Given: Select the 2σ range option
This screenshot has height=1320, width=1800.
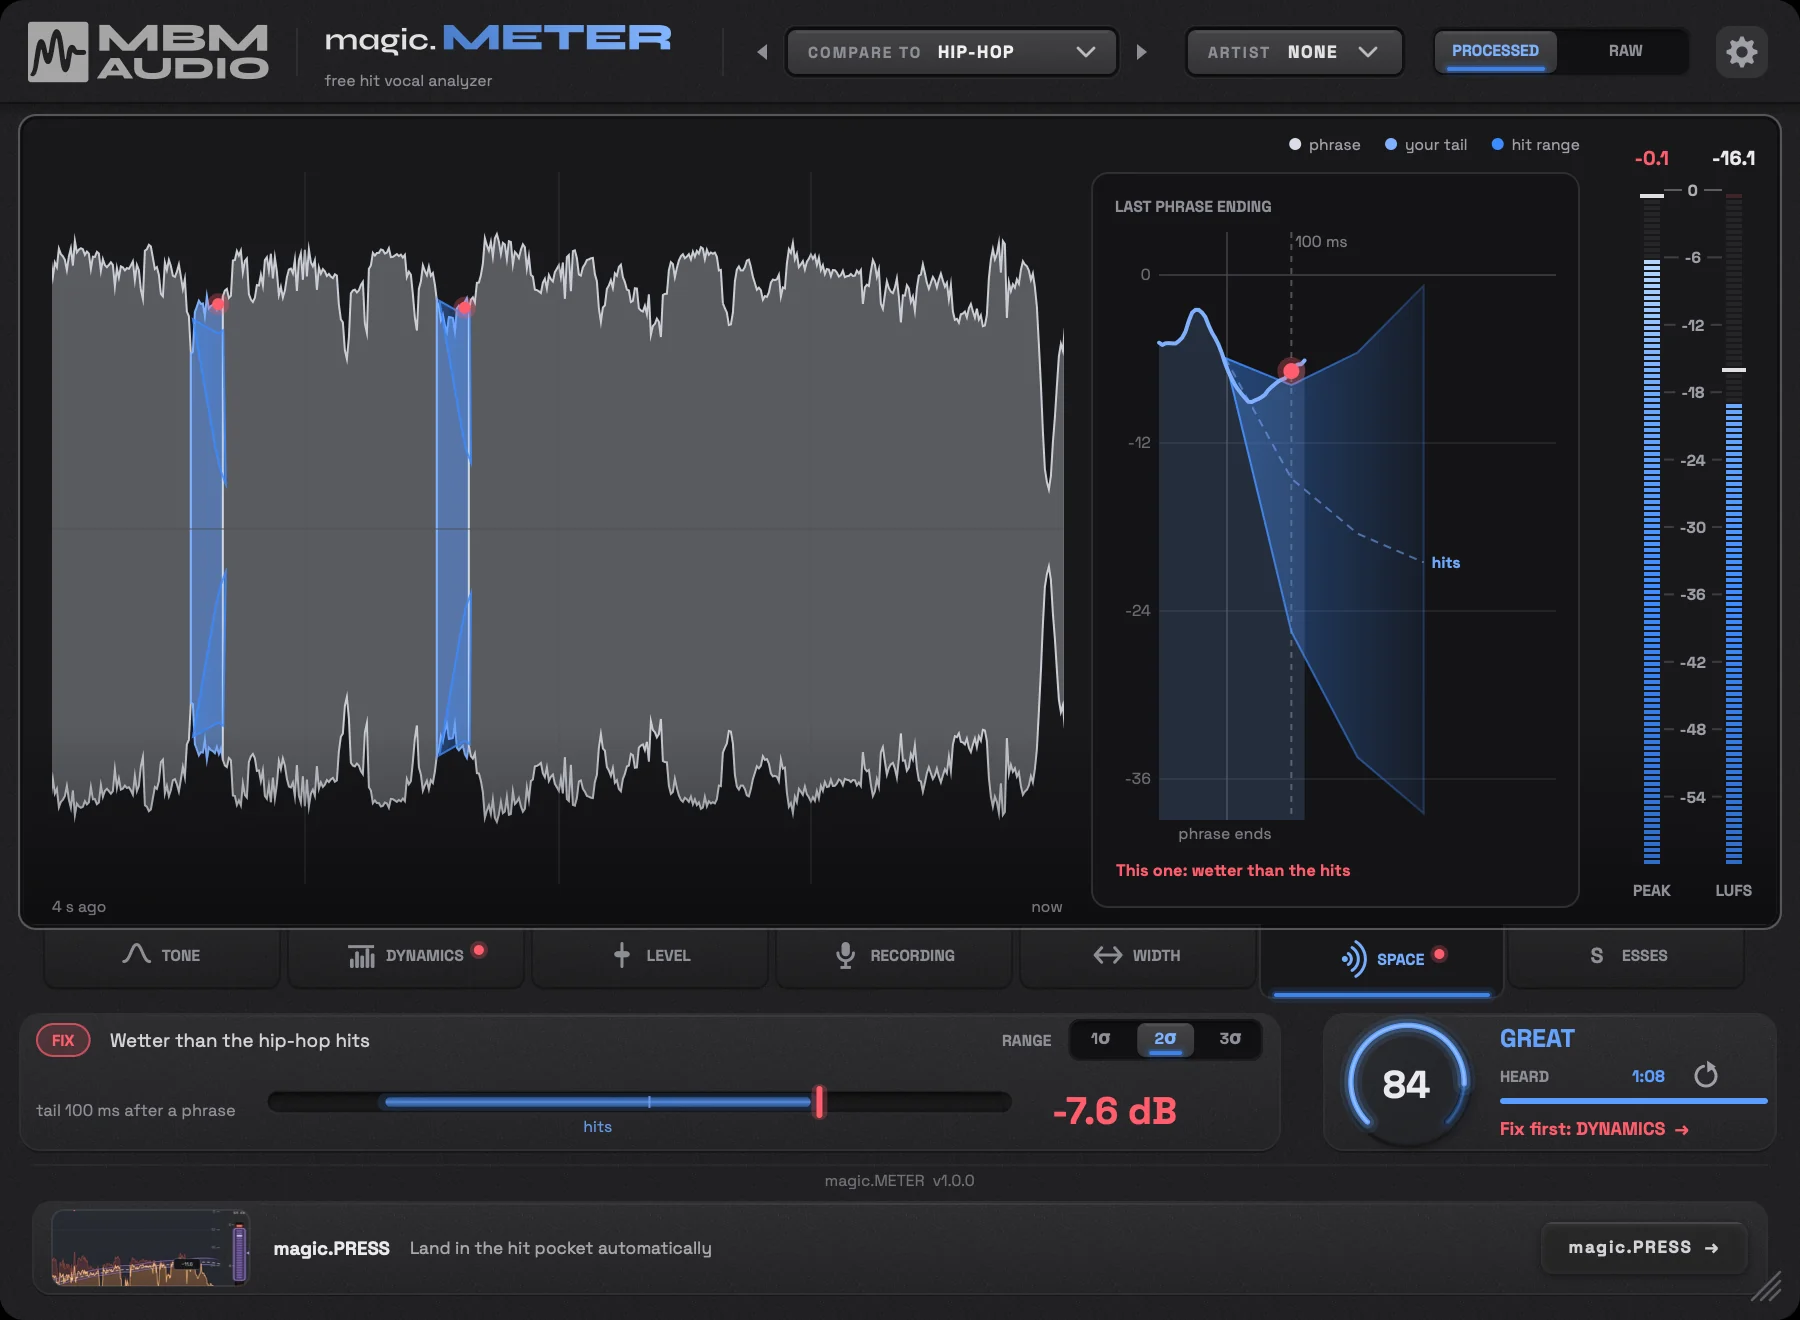Looking at the screenshot, I should (x=1165, y=1039).
